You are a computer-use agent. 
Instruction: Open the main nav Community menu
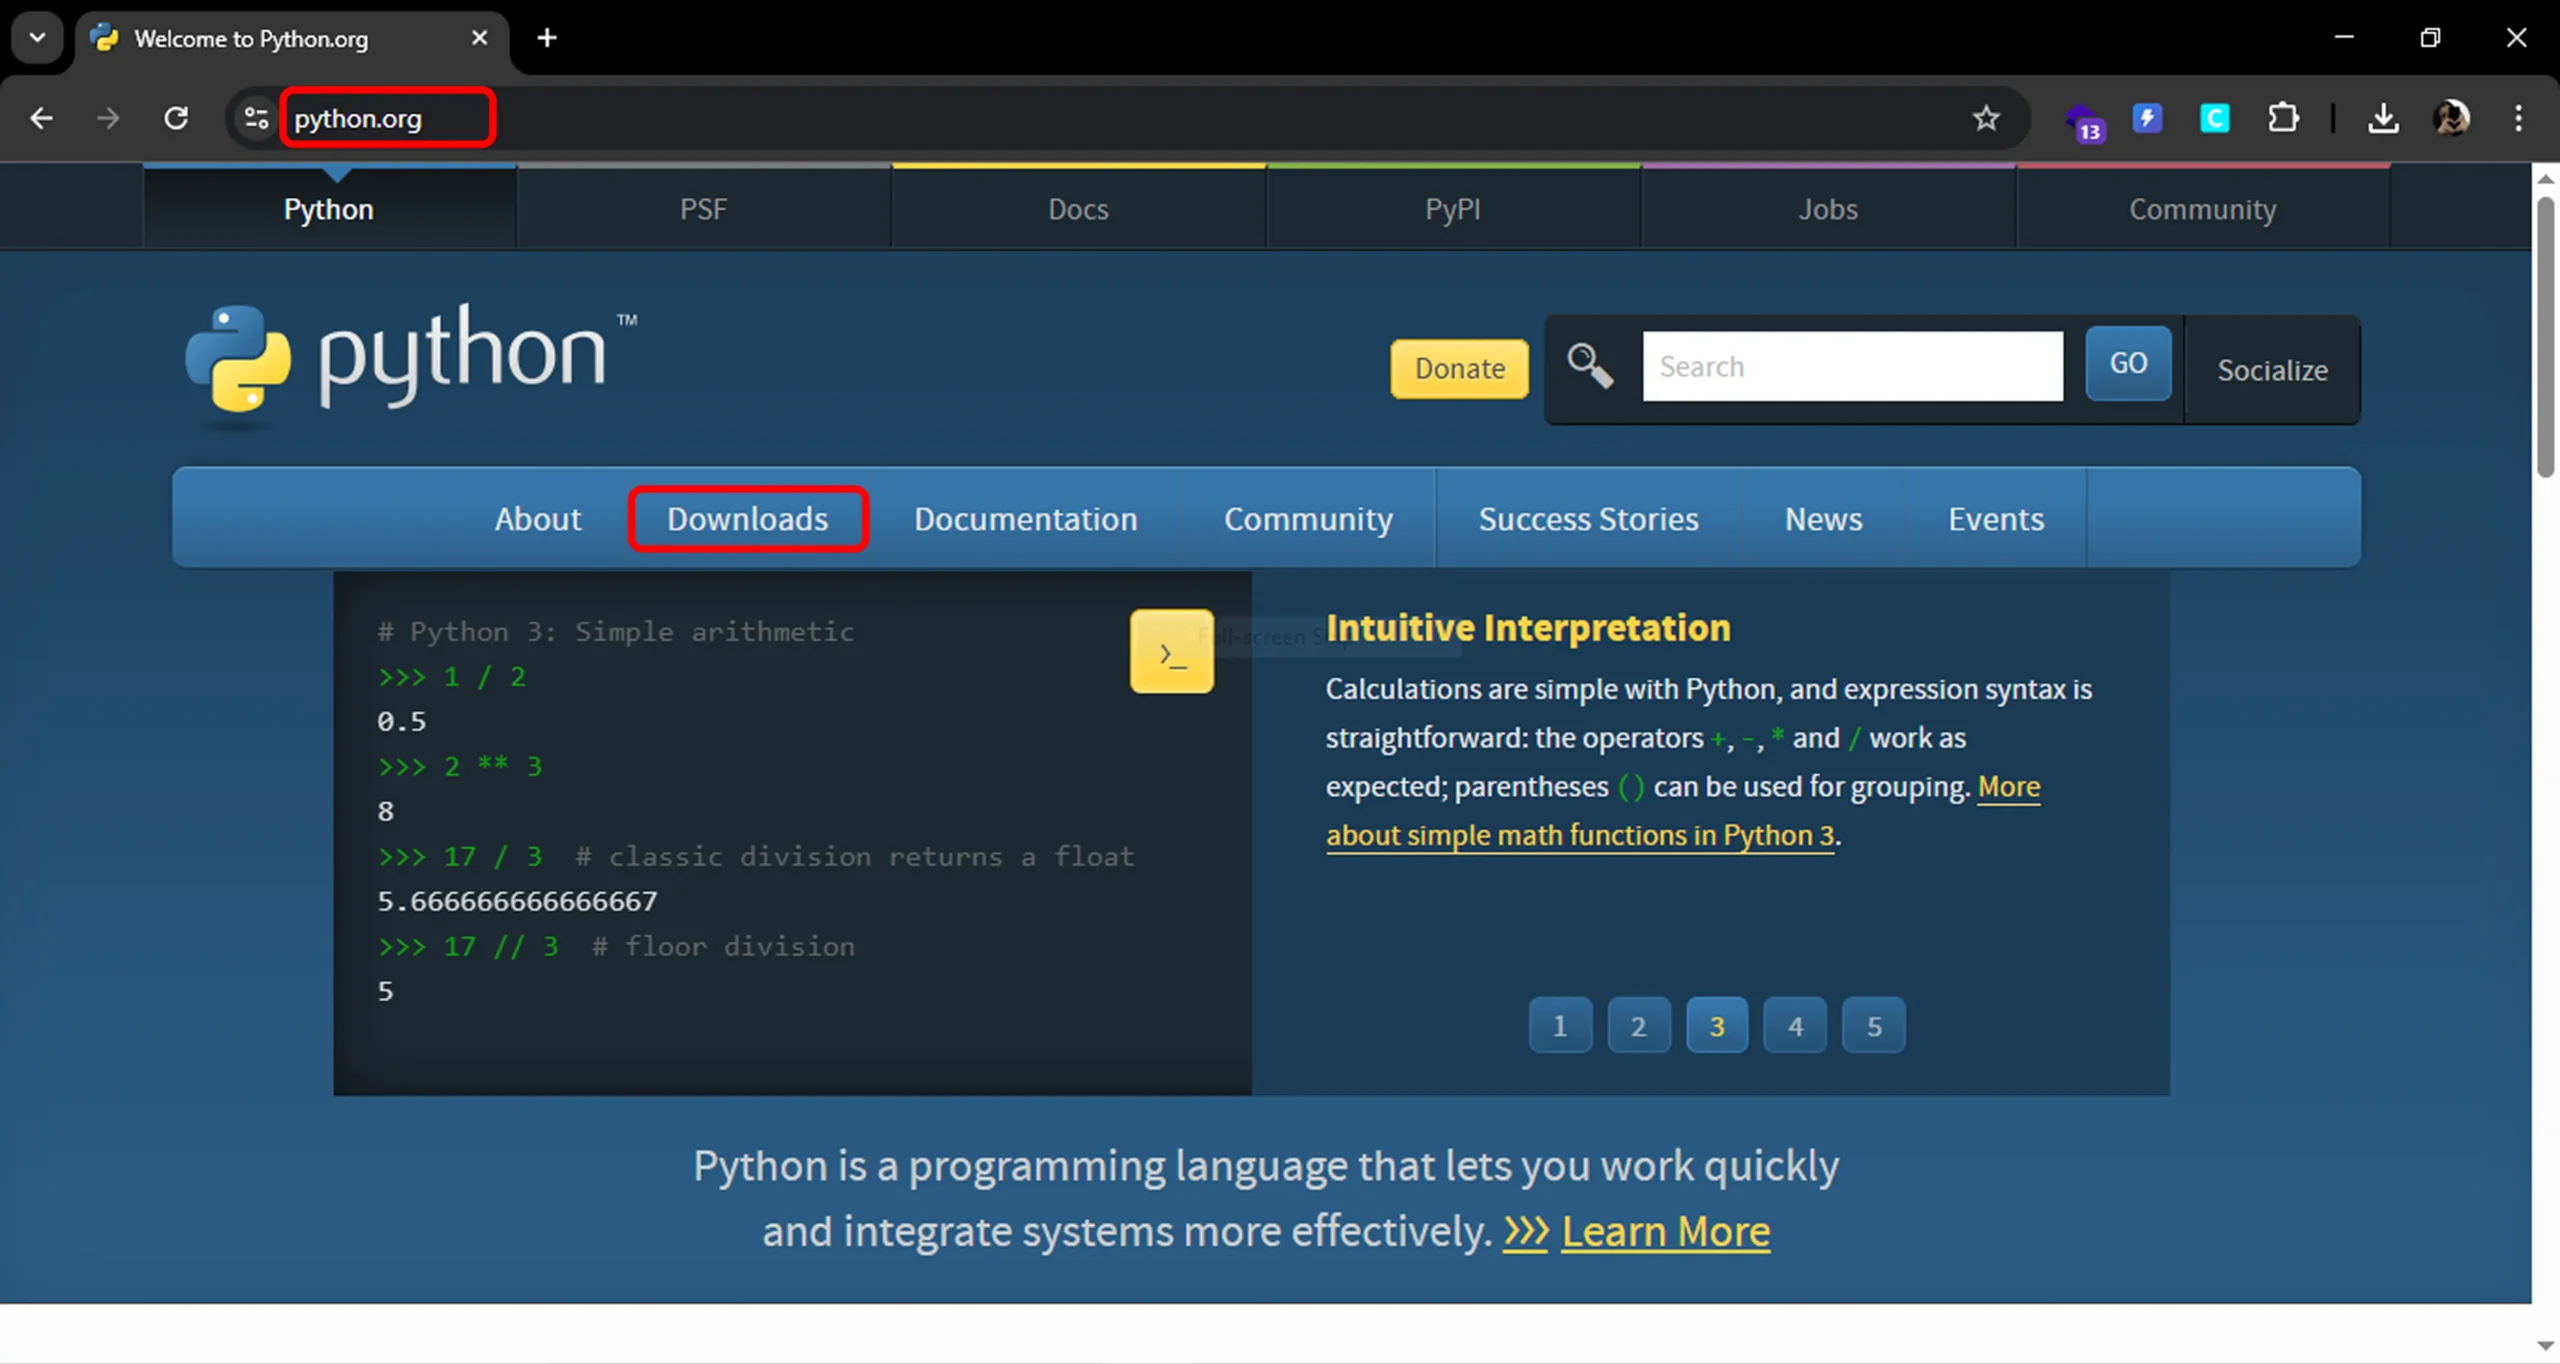tap(1308, 518)
